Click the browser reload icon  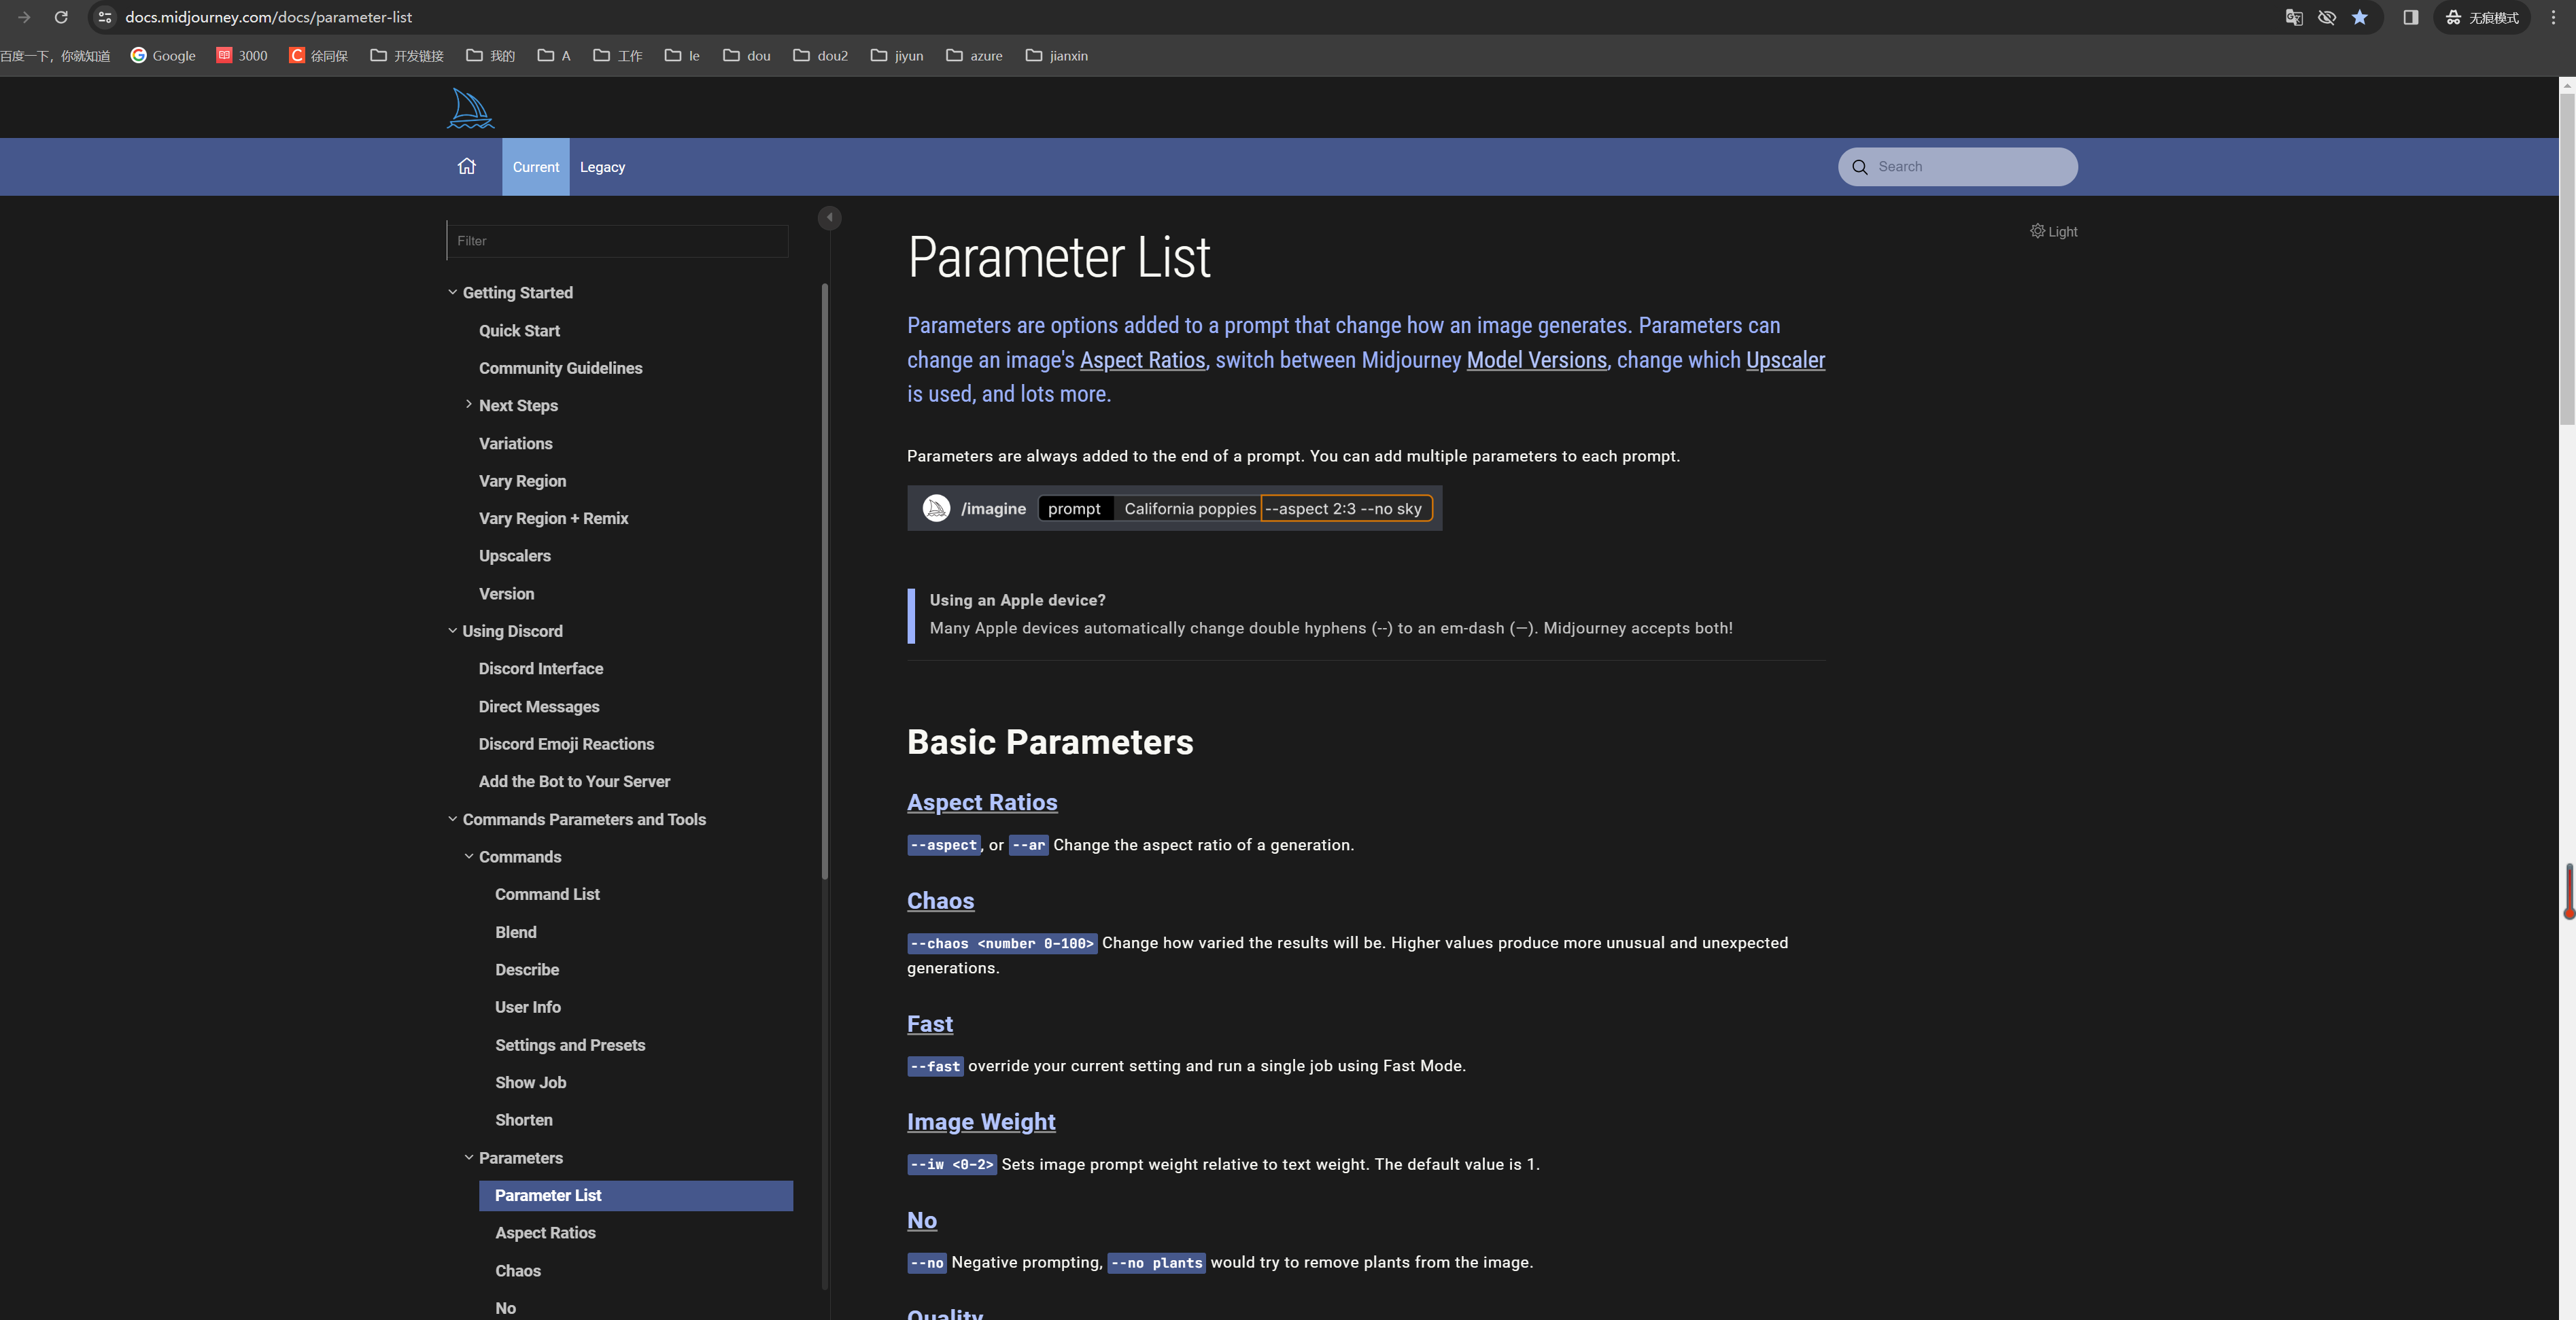[x=61, y=17]
